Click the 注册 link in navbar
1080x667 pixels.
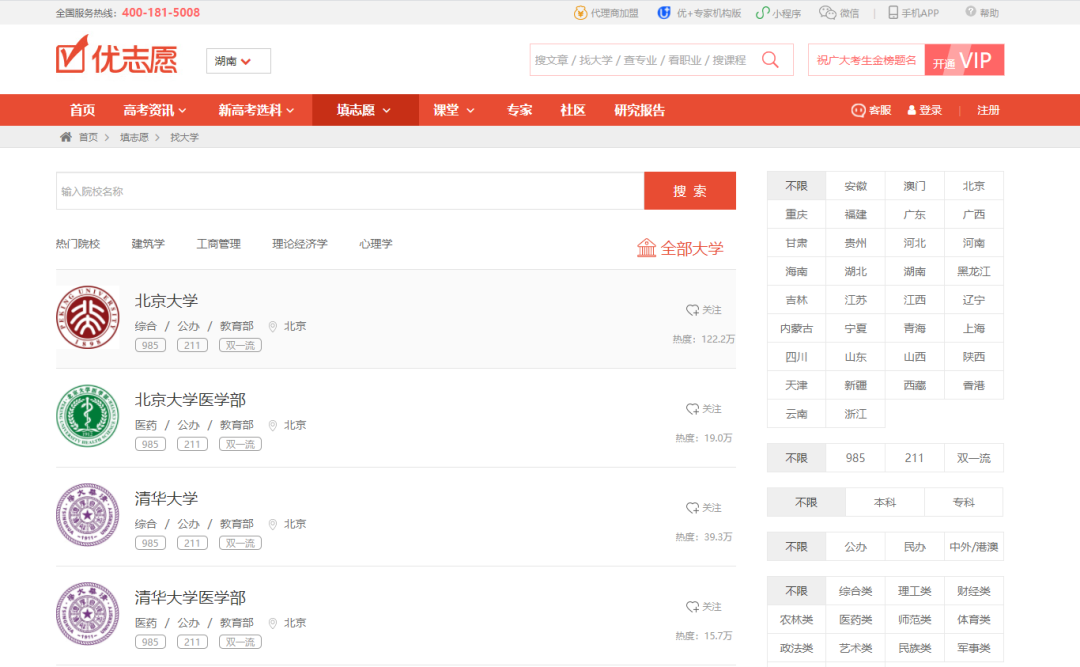point(988,110)
